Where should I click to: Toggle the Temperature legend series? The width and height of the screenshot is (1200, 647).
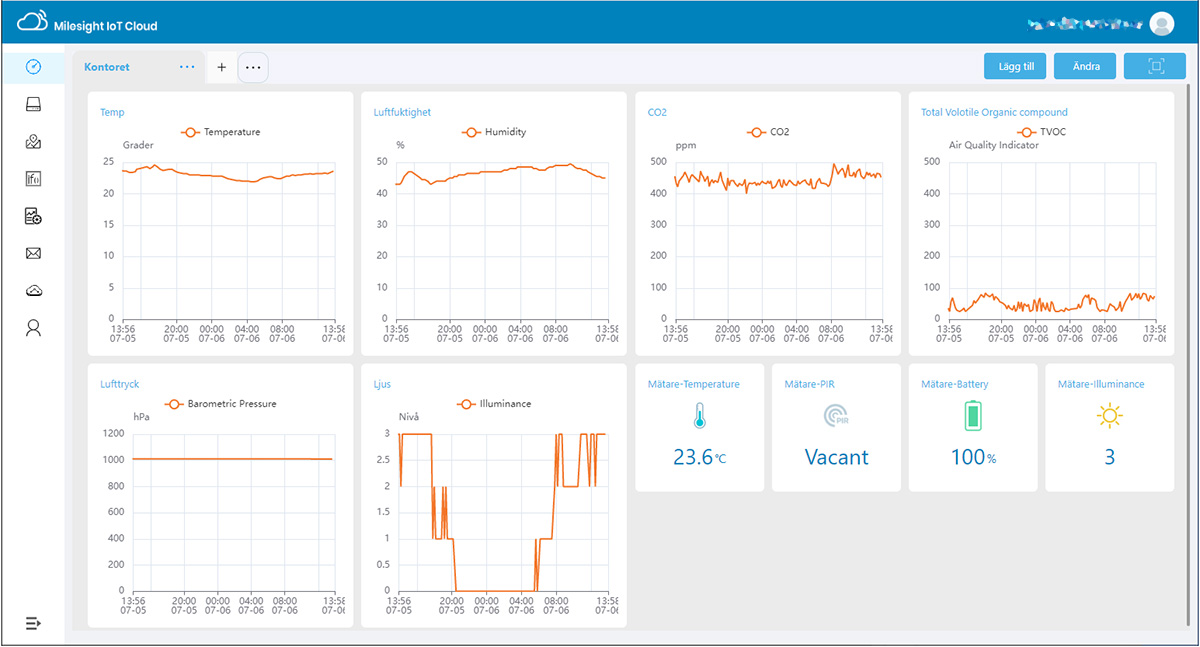pyautogui.click(x=220, y=132)
